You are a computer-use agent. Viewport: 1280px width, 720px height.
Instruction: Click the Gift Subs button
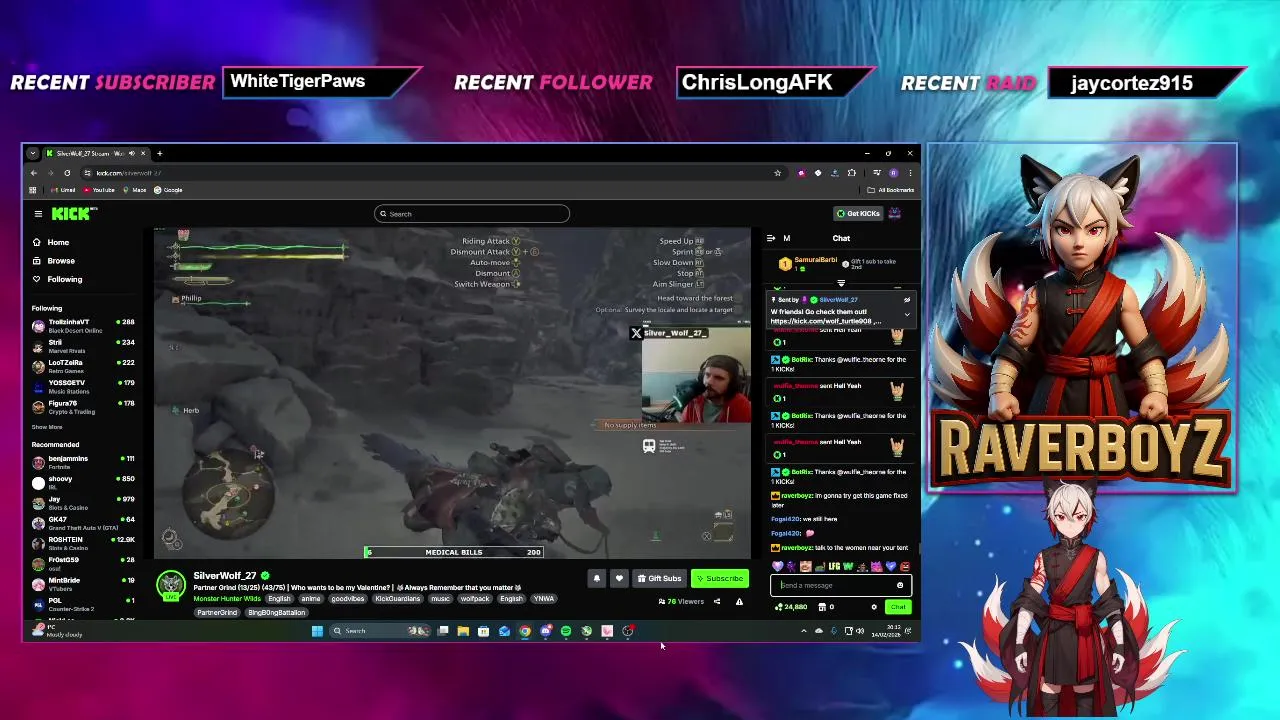coord(659,578)
